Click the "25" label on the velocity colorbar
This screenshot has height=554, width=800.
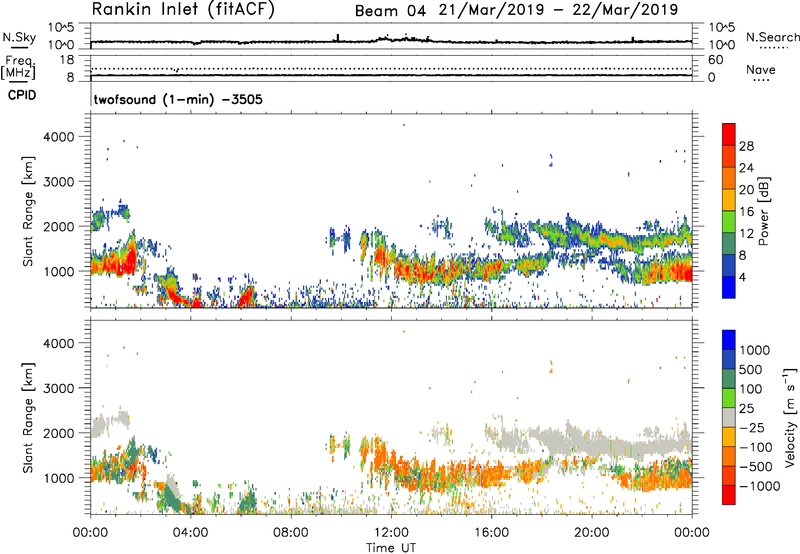point(746,409)
